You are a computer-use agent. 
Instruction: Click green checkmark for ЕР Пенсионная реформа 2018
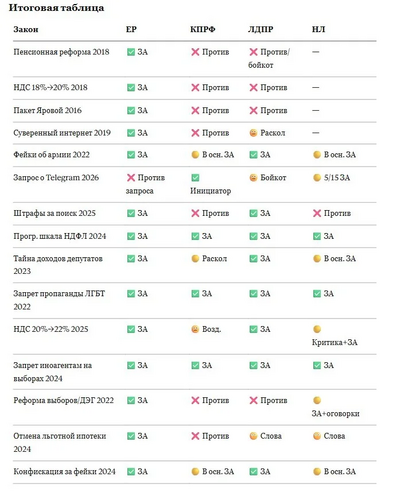(131, 52)
